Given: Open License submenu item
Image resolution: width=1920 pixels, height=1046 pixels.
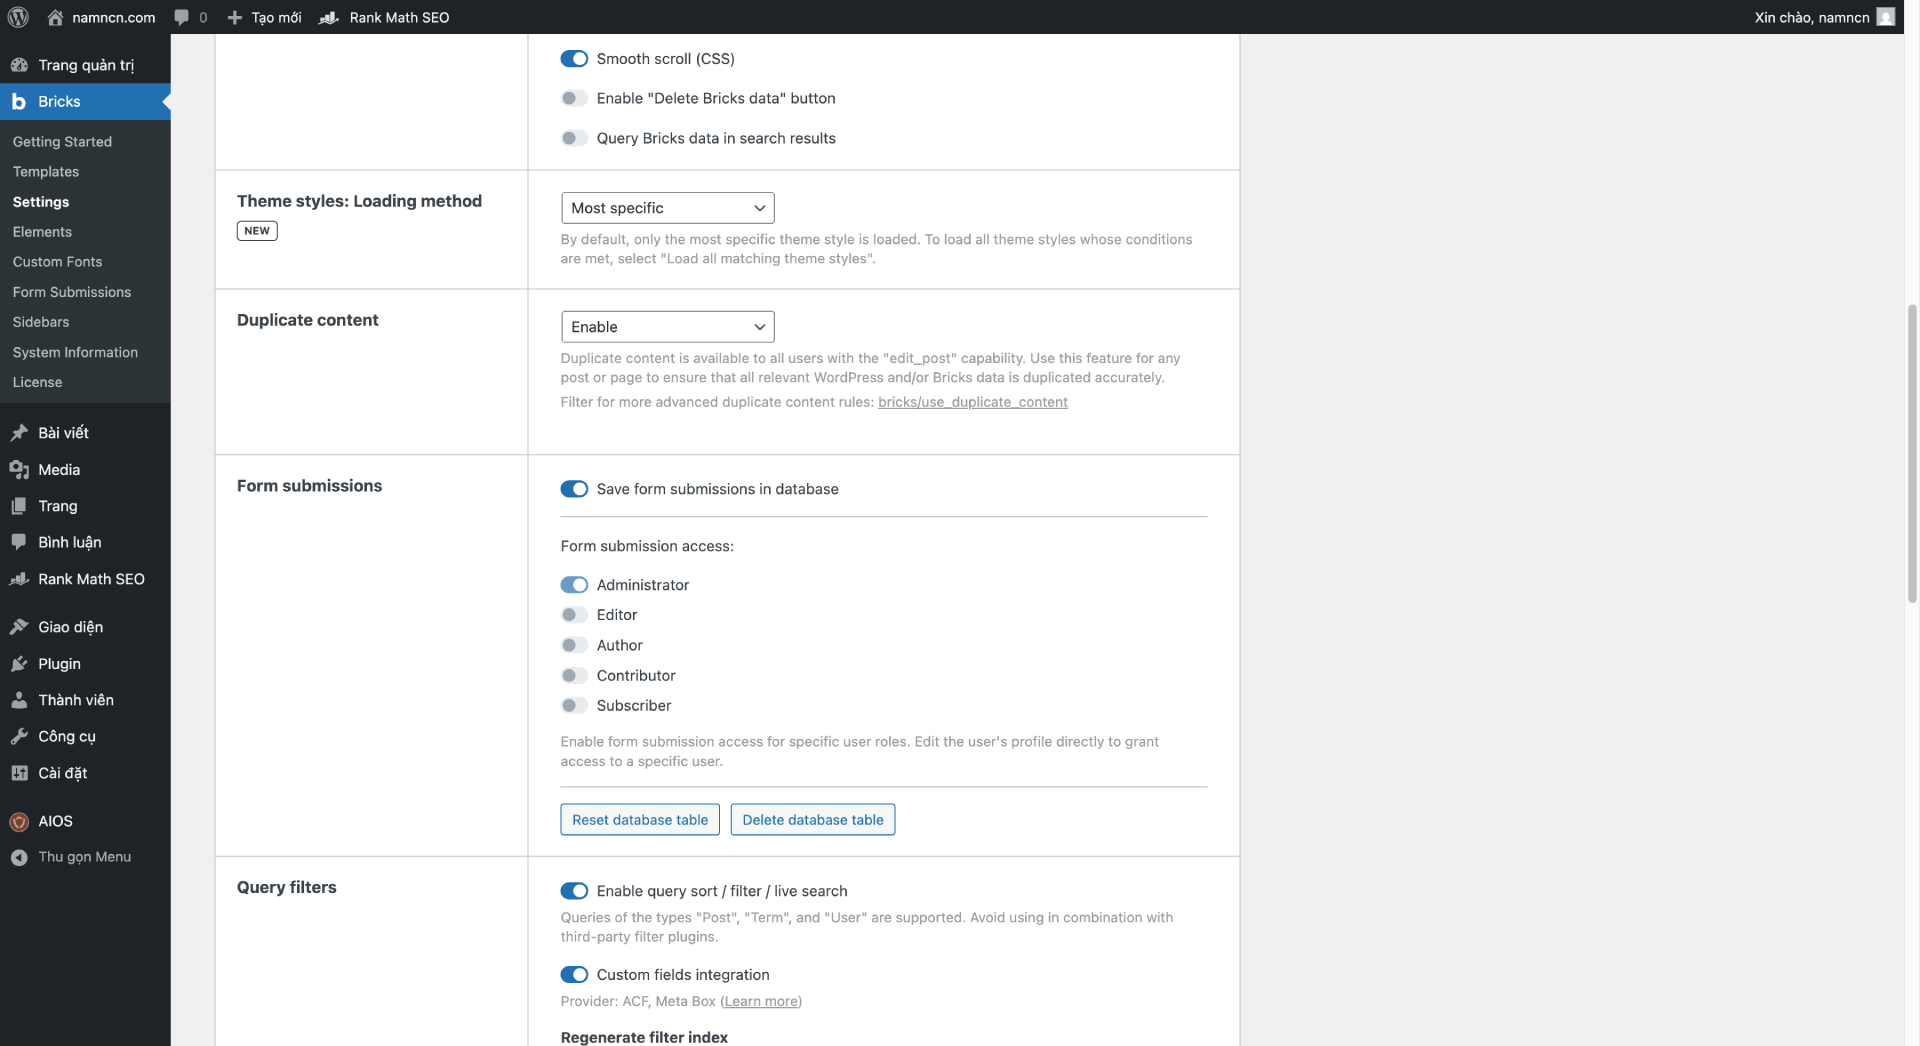Looking at the screenshot, I should click(37, 382).
